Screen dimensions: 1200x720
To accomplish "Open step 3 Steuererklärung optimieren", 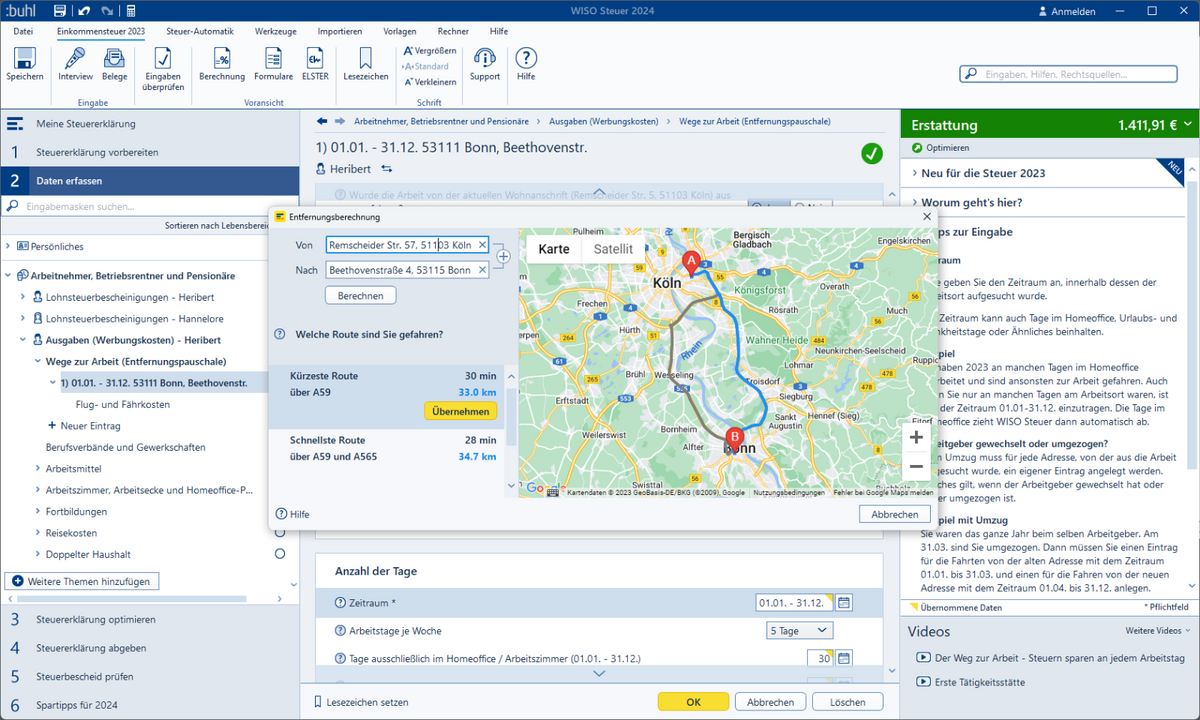I will (x=150, y=619).
